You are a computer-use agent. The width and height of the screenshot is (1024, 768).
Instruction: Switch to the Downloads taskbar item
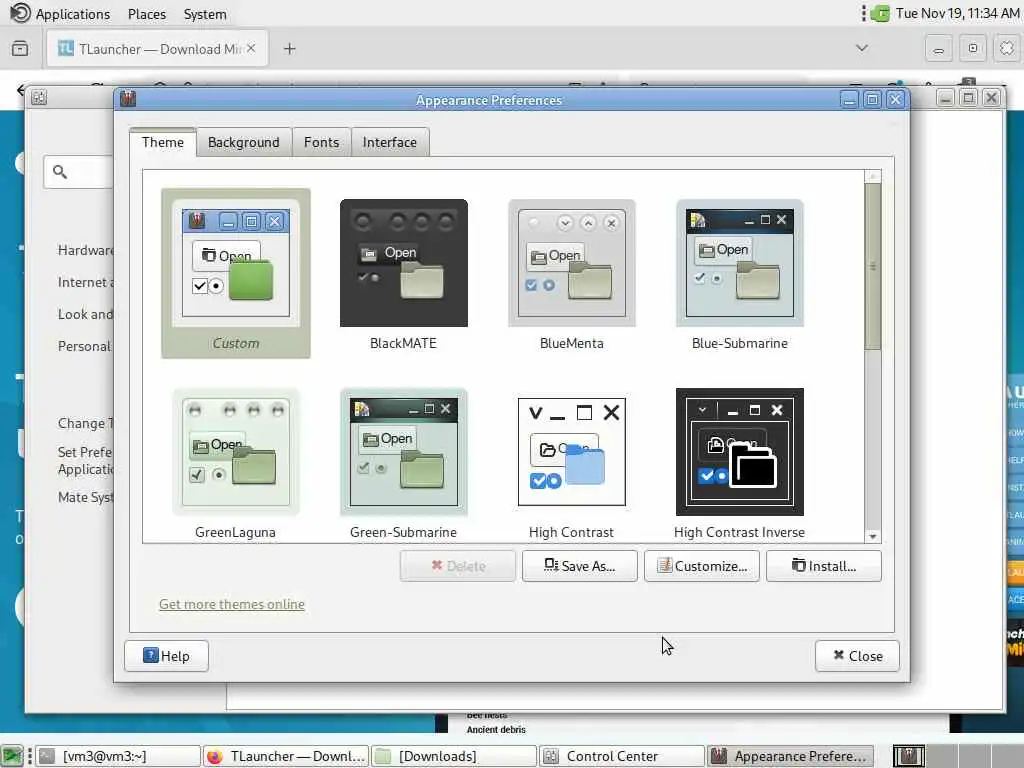coord(455,756)
